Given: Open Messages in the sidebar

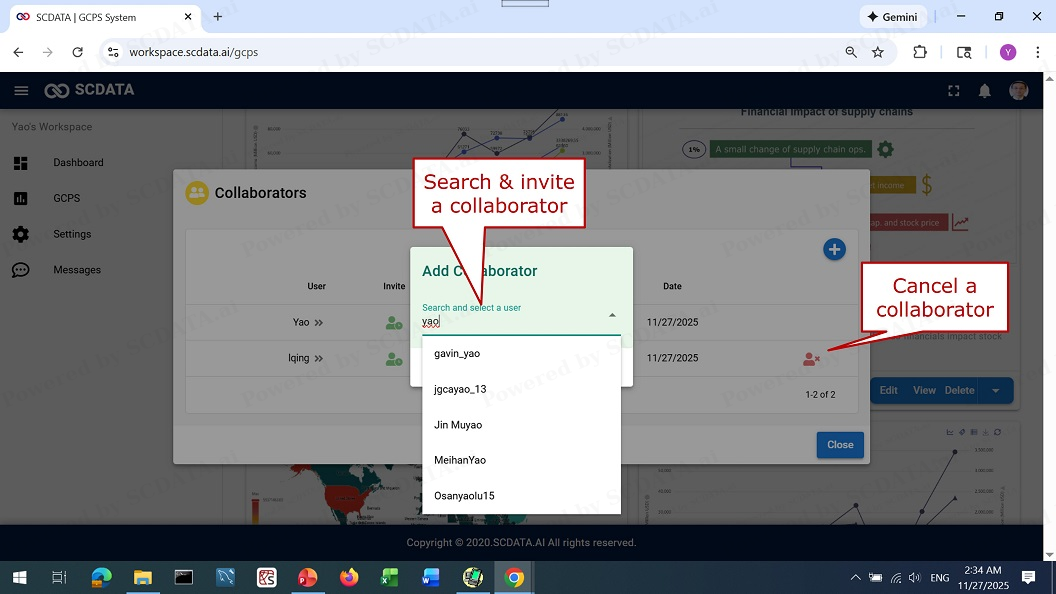Looking at the screenshot, I should pos(77,270).
